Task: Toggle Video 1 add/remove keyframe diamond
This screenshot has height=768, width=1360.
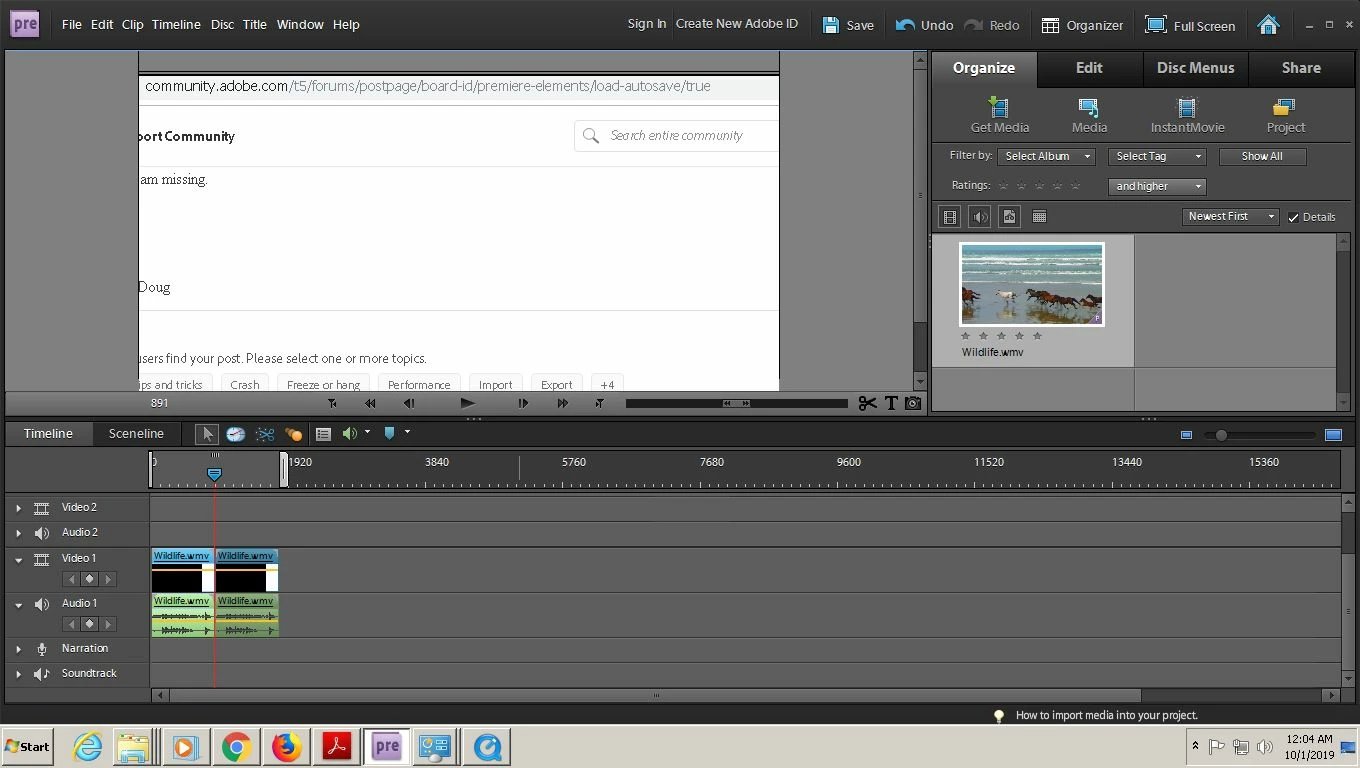Action: point(89,579)
